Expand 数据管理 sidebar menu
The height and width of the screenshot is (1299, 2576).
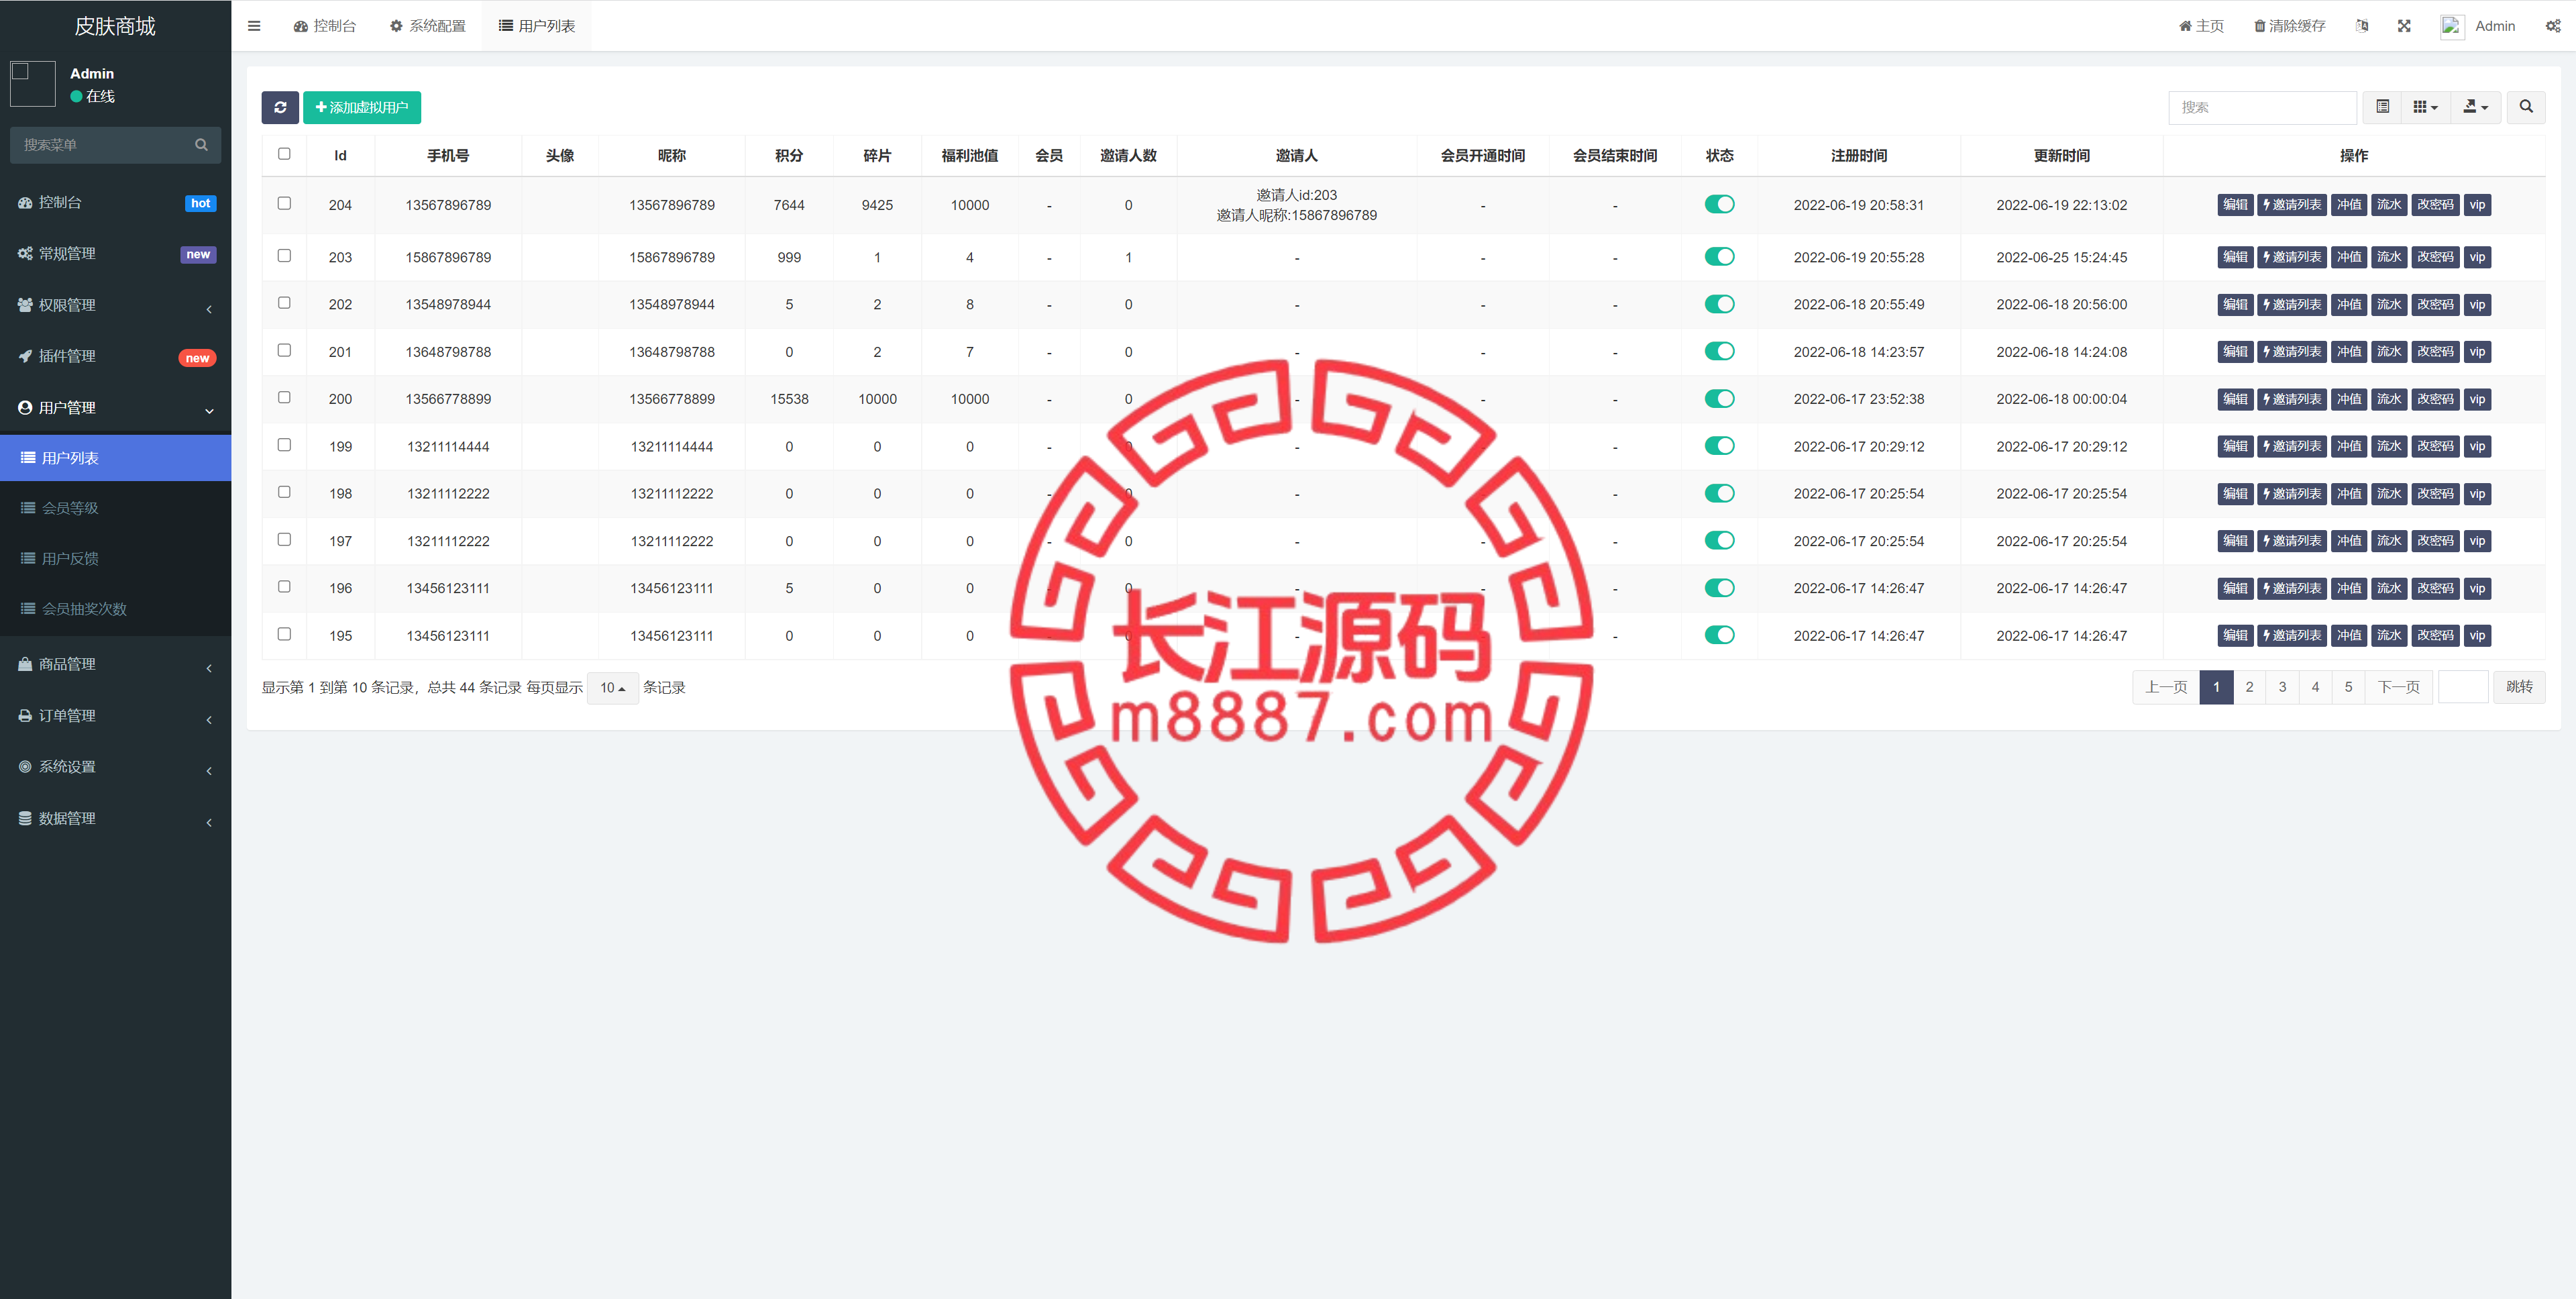(115, 818)
